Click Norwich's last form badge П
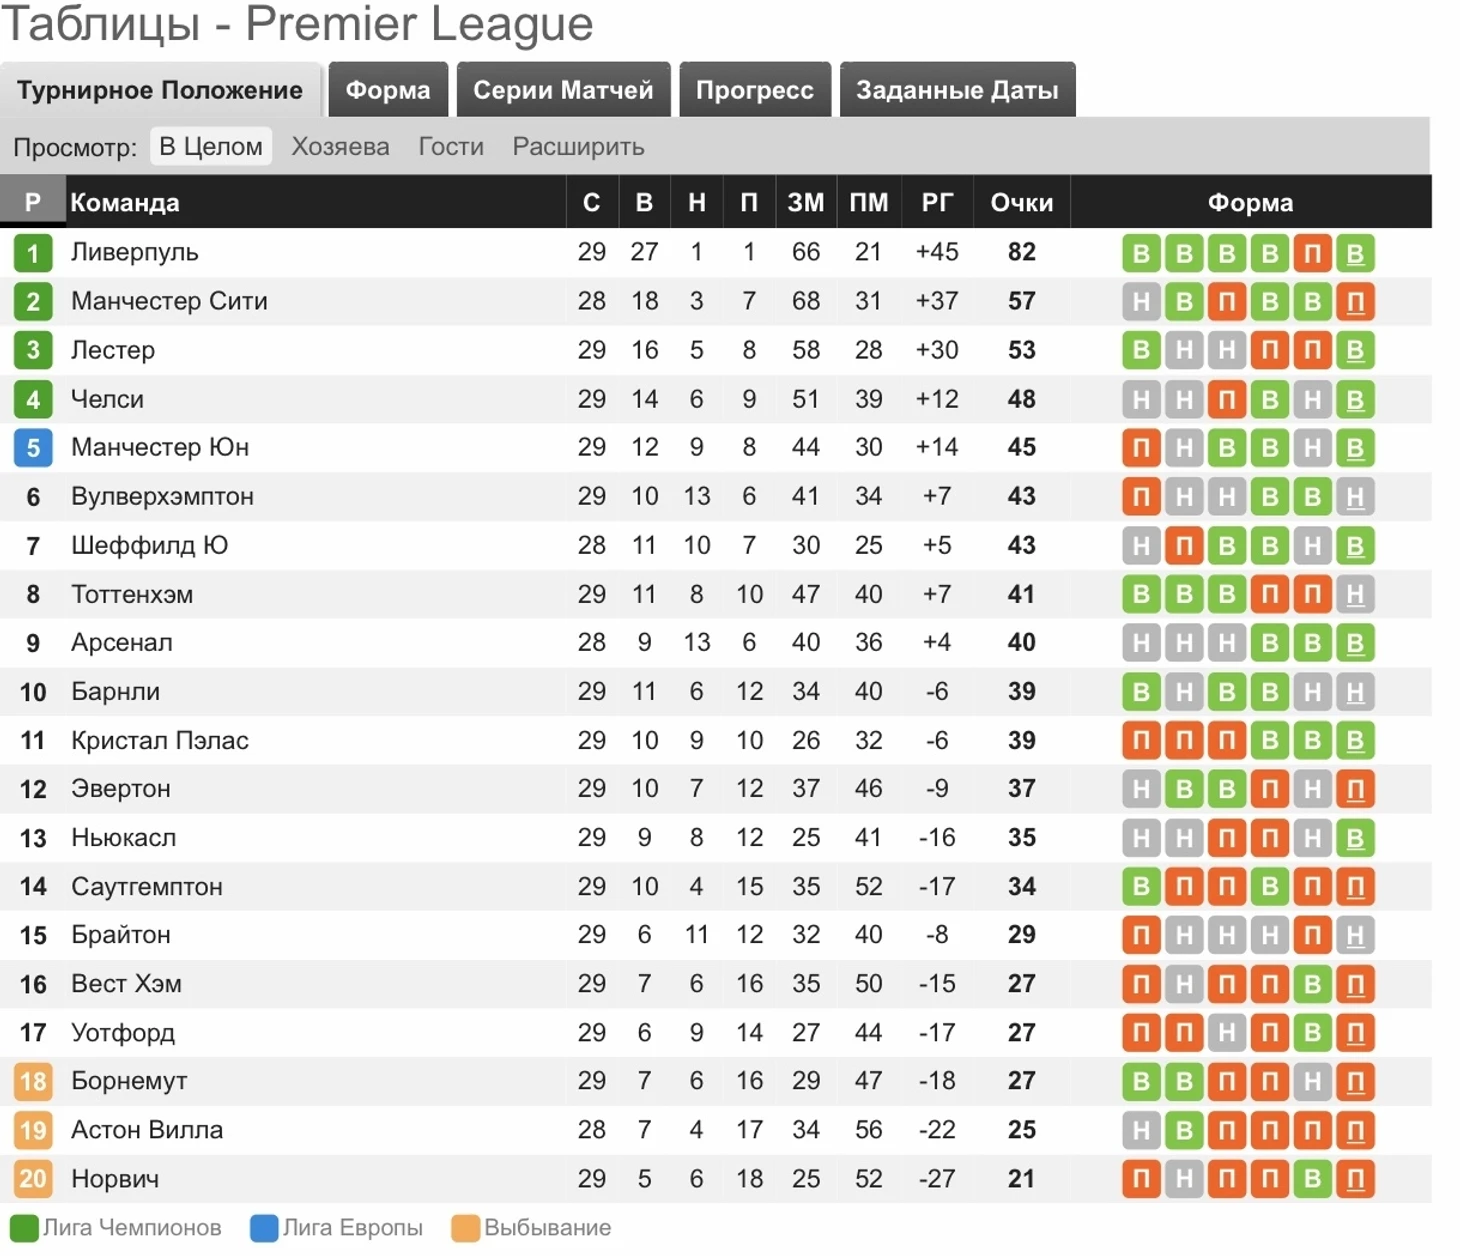This screenshot has width=1460, height=1256. [1355, 1179]
